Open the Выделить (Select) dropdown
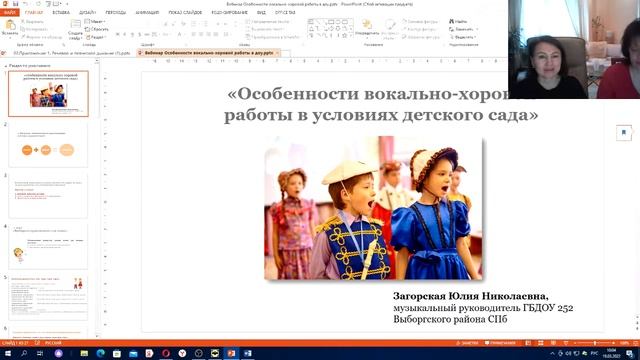This screenshot has width=640, height=360. pos(462,37)
